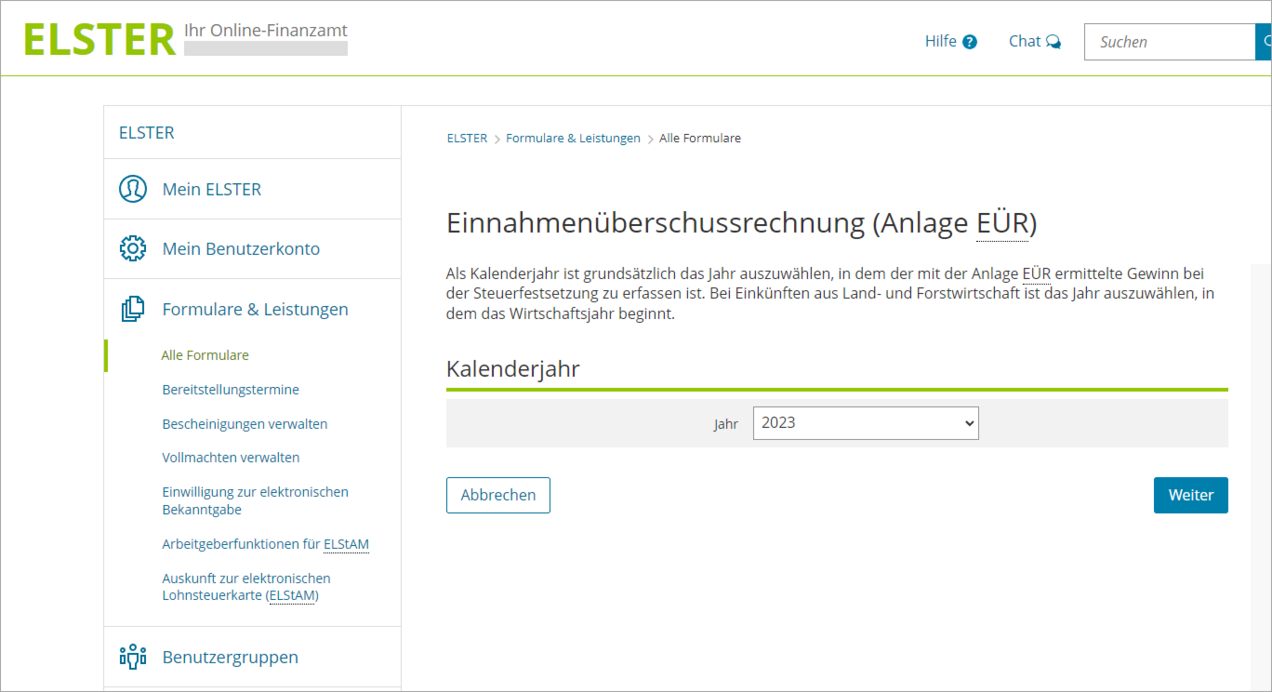Screen dimensions: 1272x692
Task: Click the Hilfe link in header
Action: click(941, 42)
